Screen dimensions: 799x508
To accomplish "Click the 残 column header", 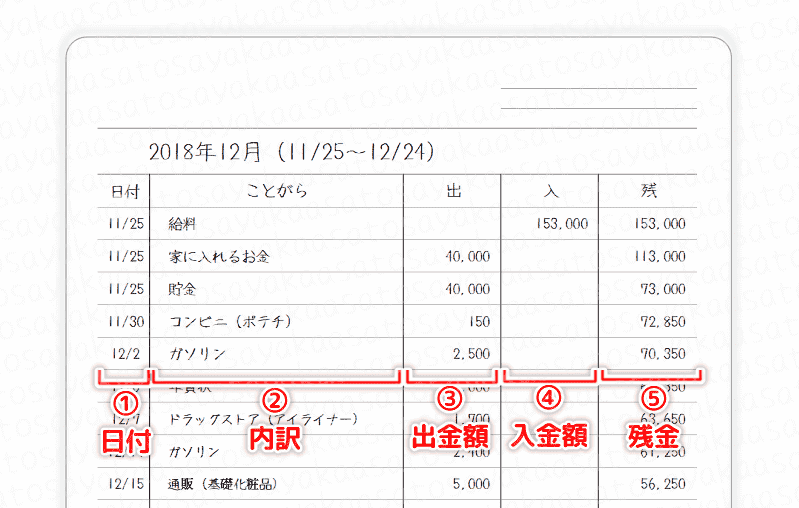I will click(649, 191).
